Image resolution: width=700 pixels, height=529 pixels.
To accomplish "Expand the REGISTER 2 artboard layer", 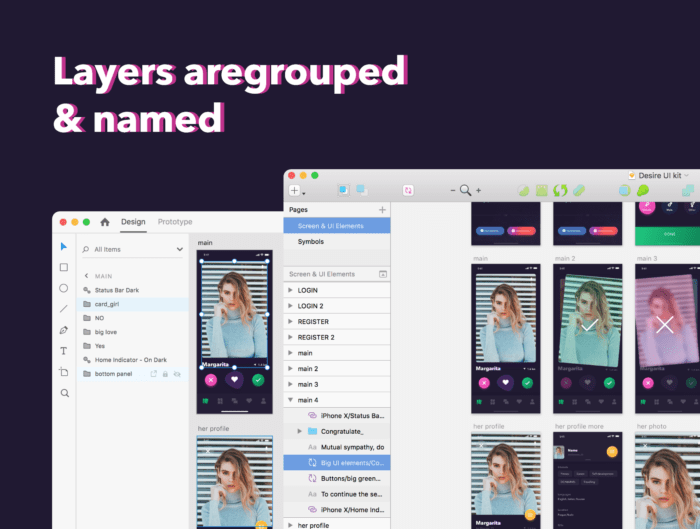I will (290, 337).
